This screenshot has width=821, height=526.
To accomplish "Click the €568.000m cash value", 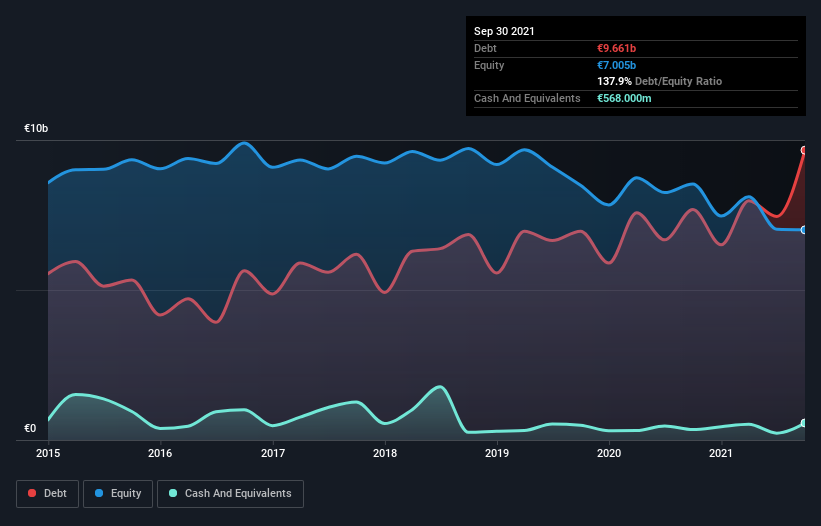I will pos(624,98).
